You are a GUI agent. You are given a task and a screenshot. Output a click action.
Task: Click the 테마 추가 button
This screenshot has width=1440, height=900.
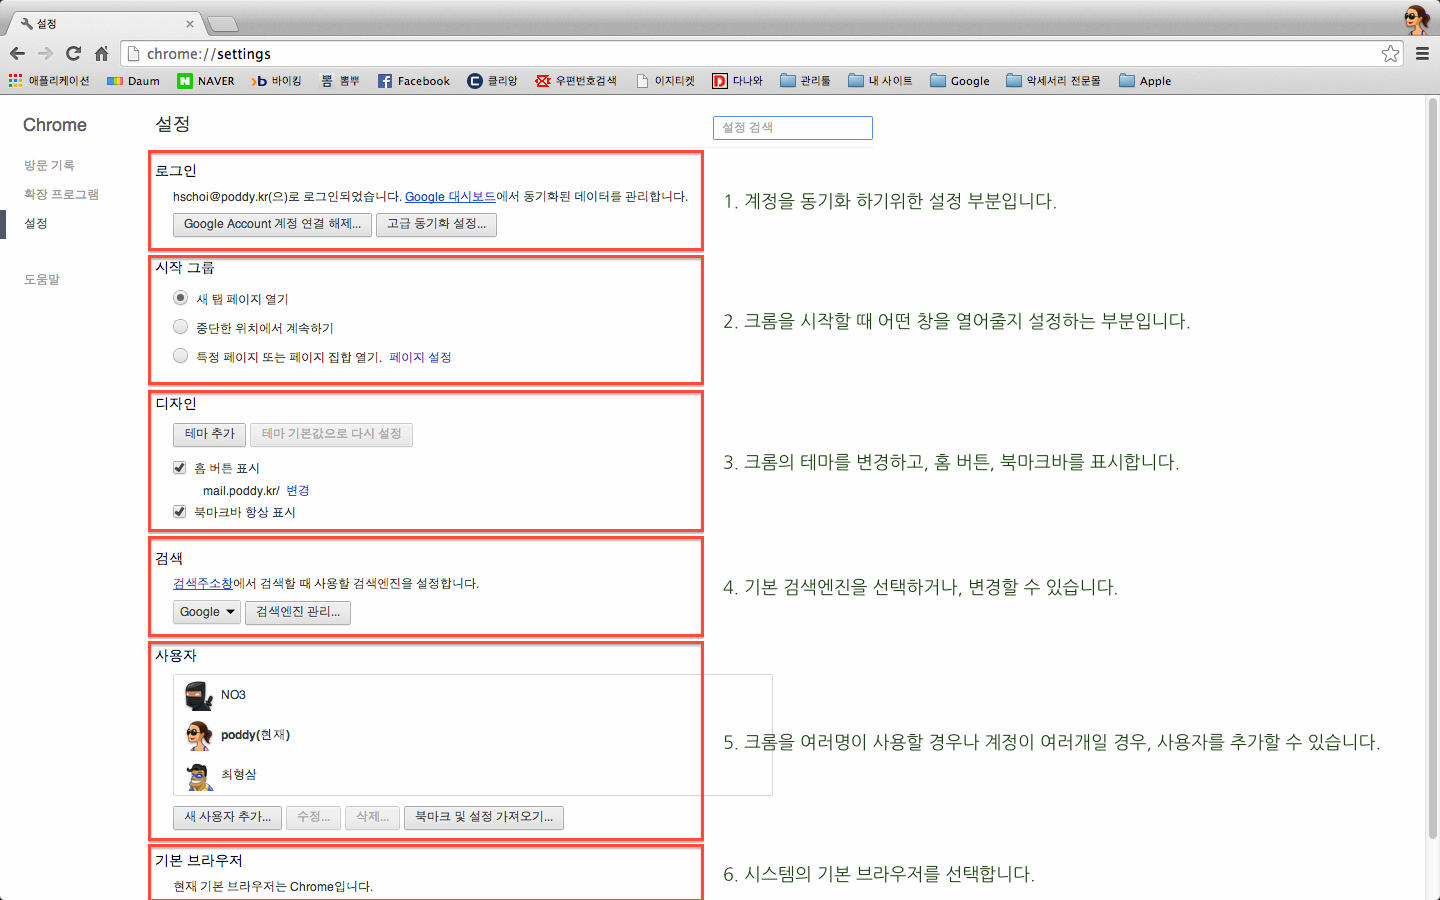[x=209, y=434]
